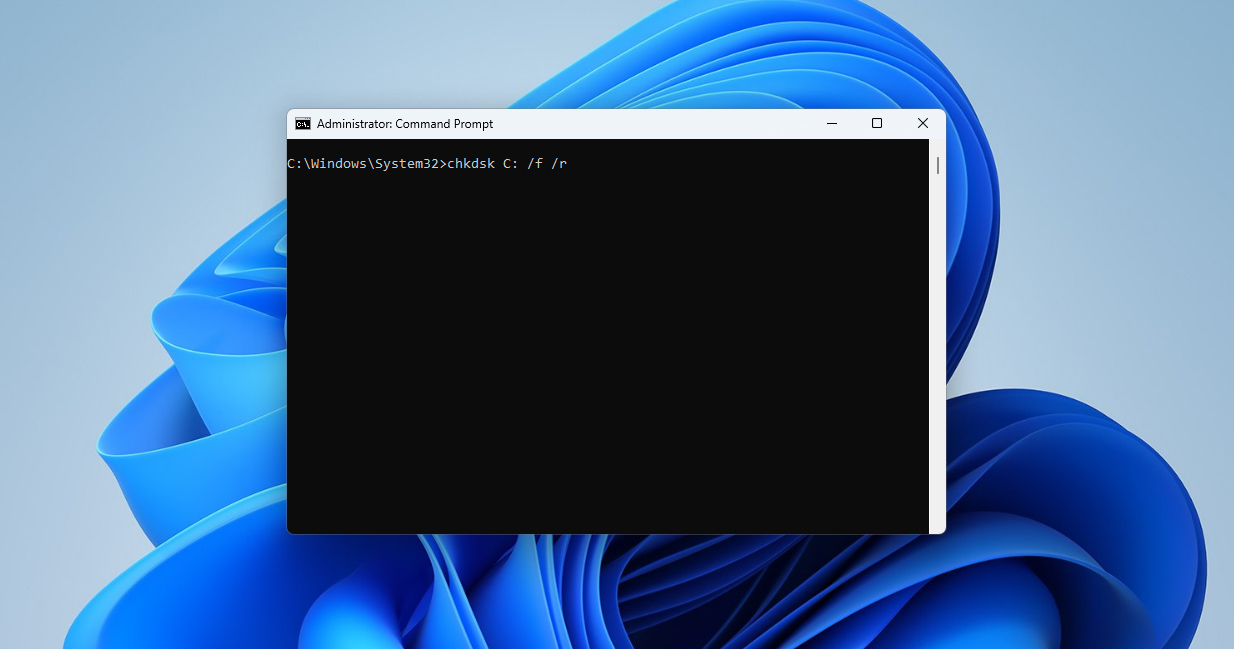Screen dimensions: 1234x649
Task: Click the "/r" switch in the command
Action: pos(559,164)
